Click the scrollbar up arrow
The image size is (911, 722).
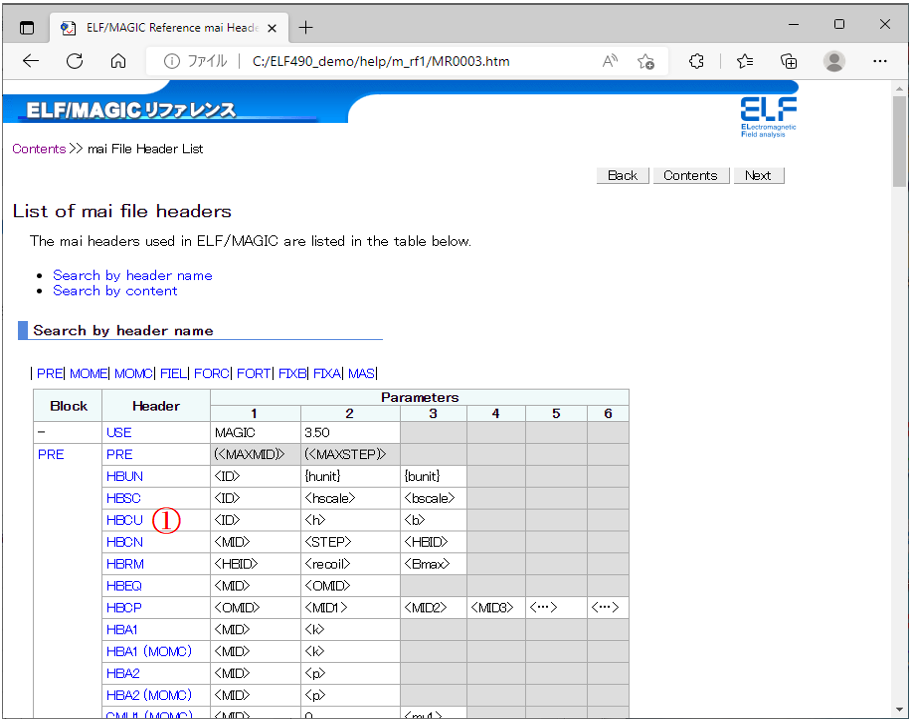click(x=899, y=89)
